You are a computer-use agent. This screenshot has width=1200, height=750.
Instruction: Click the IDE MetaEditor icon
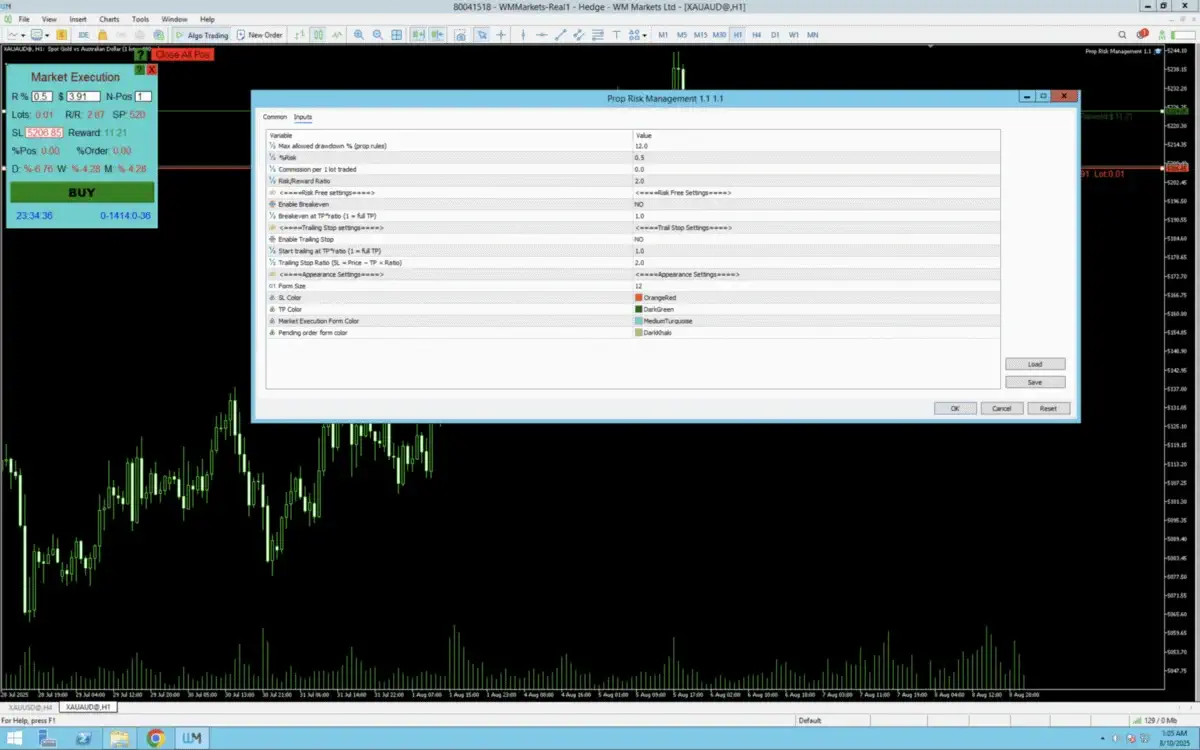click(x=84, y=35)
